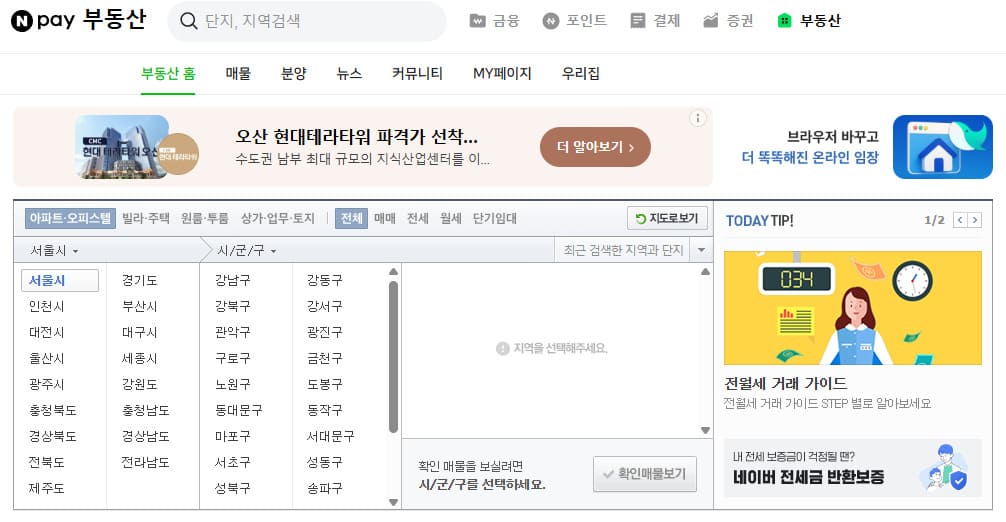The height and width of the screenshot is (522, 1006).
Task: Open 네이버 전세금 반환보증 banner
Action: (x=853, y=468)
